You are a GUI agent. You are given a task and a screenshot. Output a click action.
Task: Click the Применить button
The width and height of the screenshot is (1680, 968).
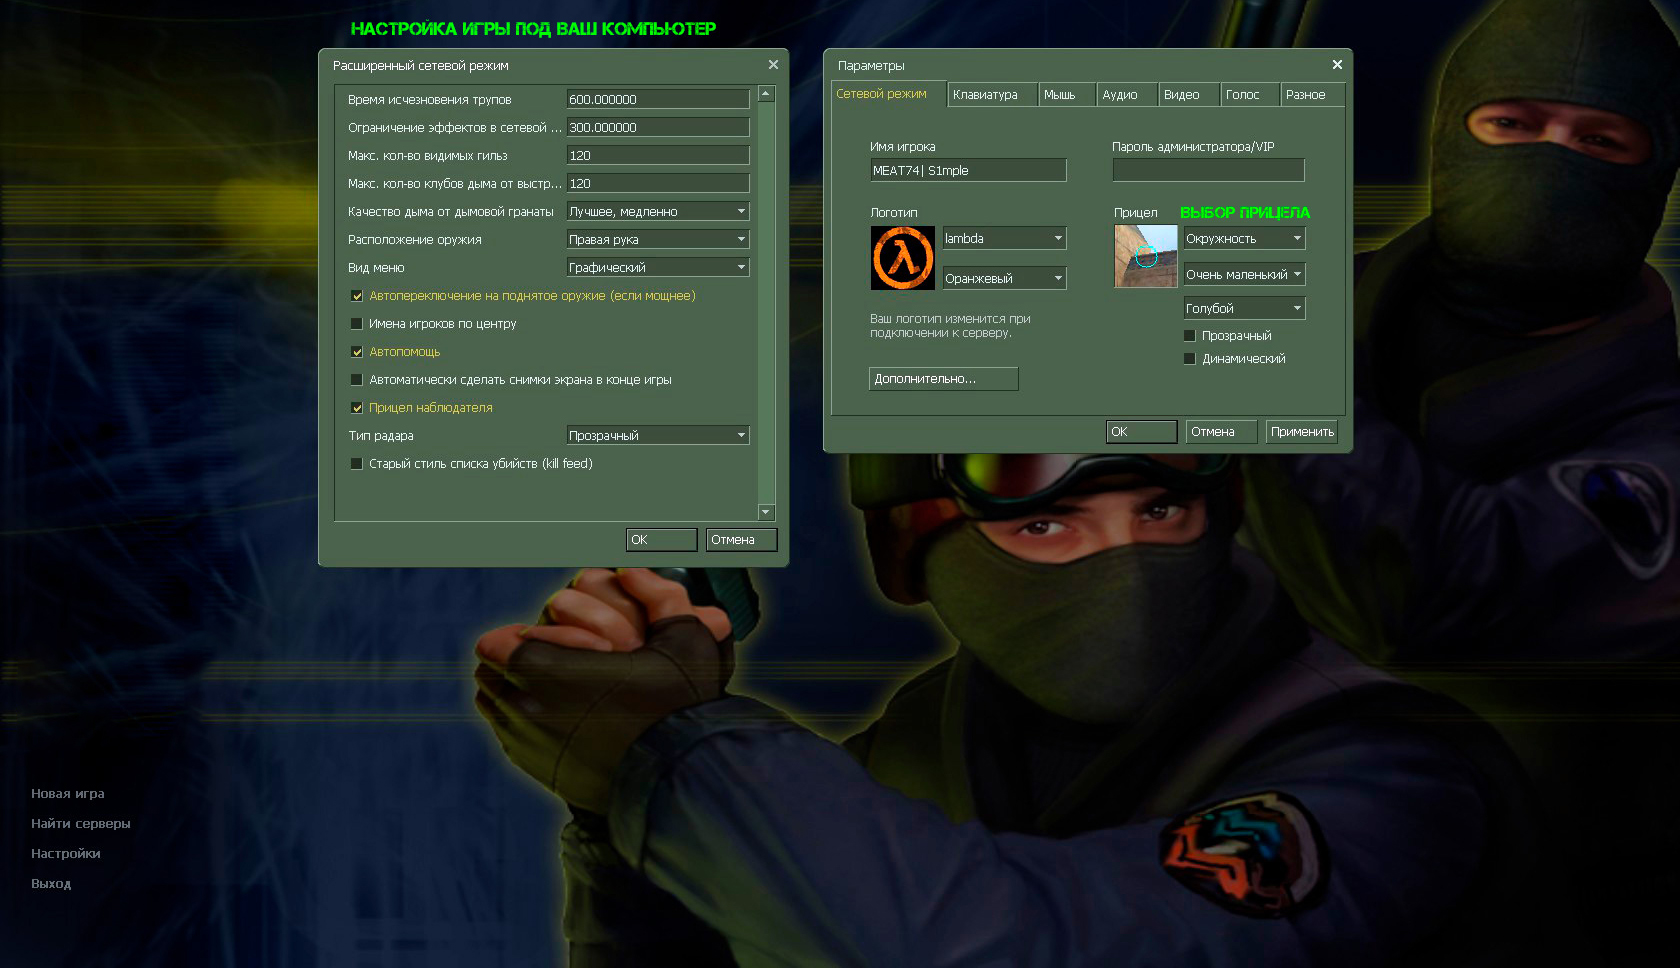tap(1302, 432)
